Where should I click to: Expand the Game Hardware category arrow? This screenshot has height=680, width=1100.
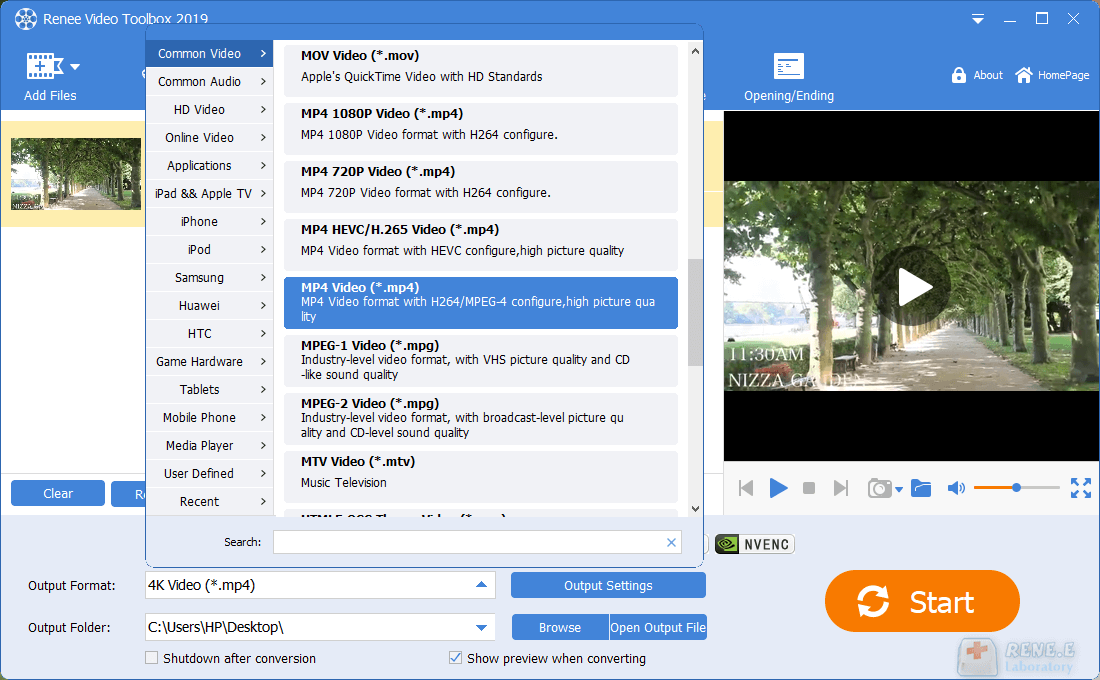coord(263,362)
